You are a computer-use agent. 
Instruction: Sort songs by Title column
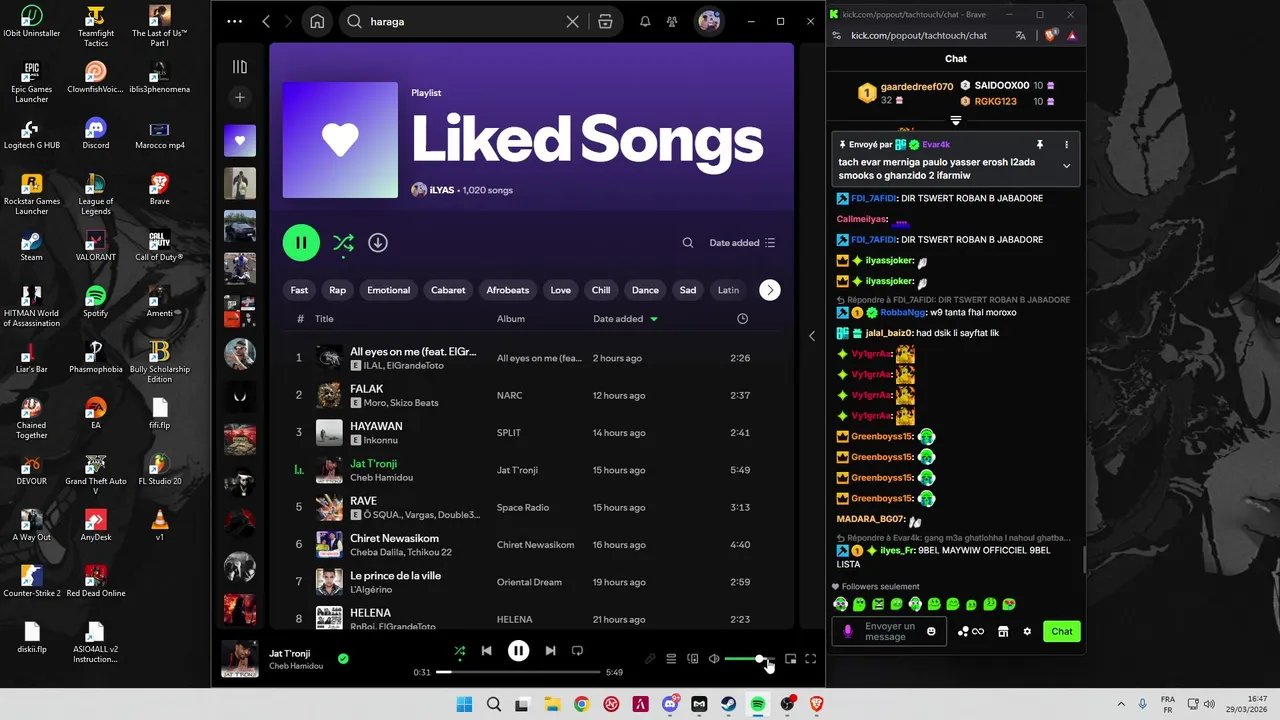[x=324, y=319]
